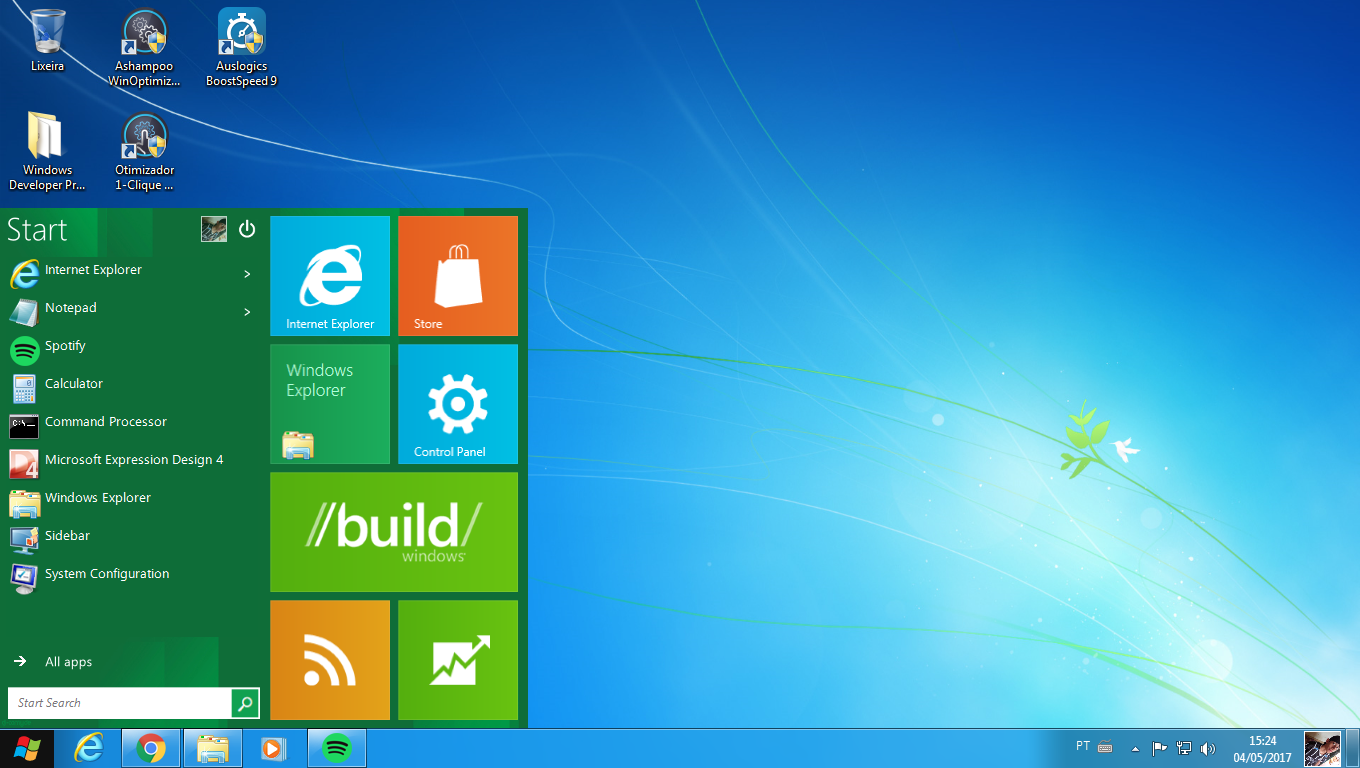The image size is (1360, 768).
Task: Open the orange RSS feed tile
Action: click(x=330, y=660)
